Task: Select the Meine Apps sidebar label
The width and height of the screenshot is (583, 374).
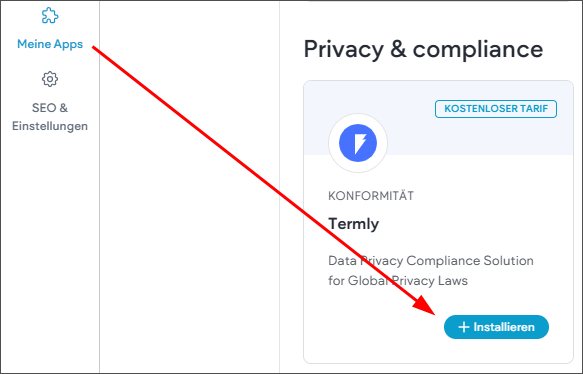Action: click(50, 44)
